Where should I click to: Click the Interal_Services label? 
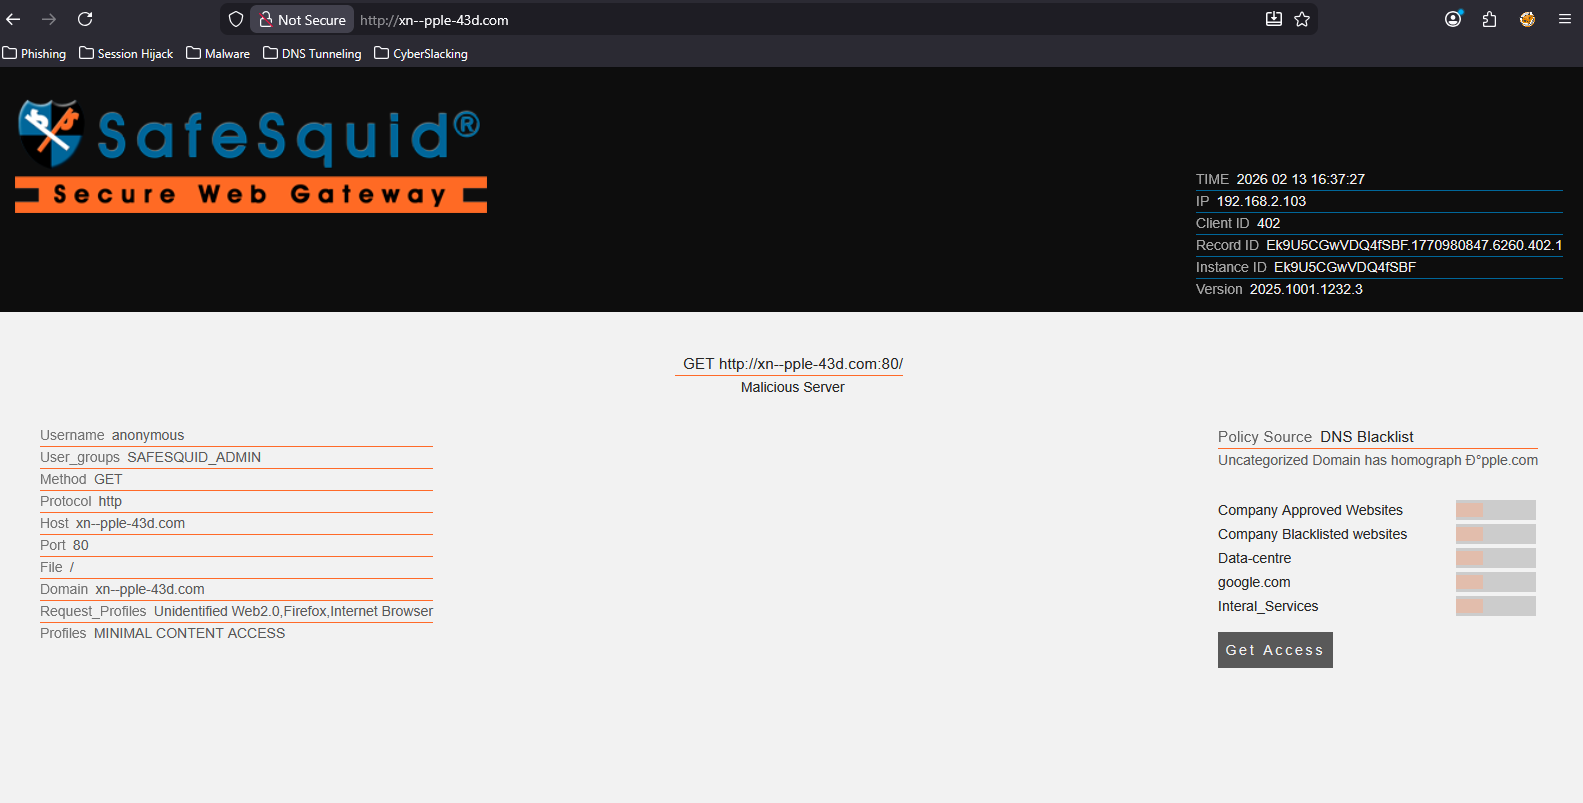point(1268,606)
